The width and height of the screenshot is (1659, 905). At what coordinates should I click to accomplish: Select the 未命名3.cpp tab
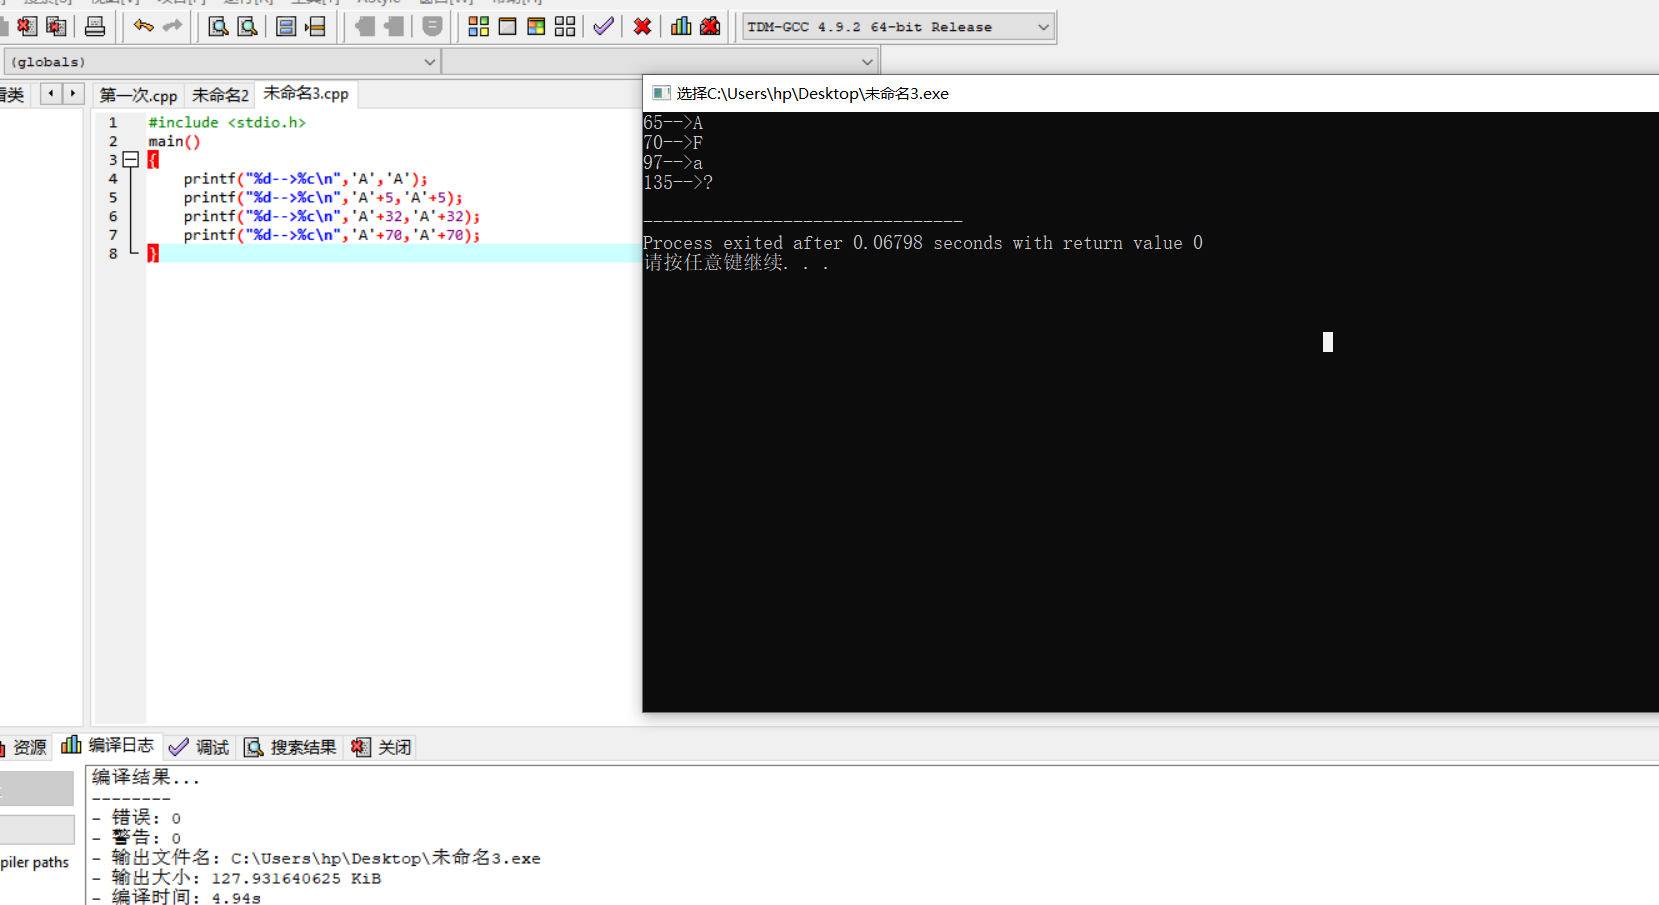tap(306, 93)
